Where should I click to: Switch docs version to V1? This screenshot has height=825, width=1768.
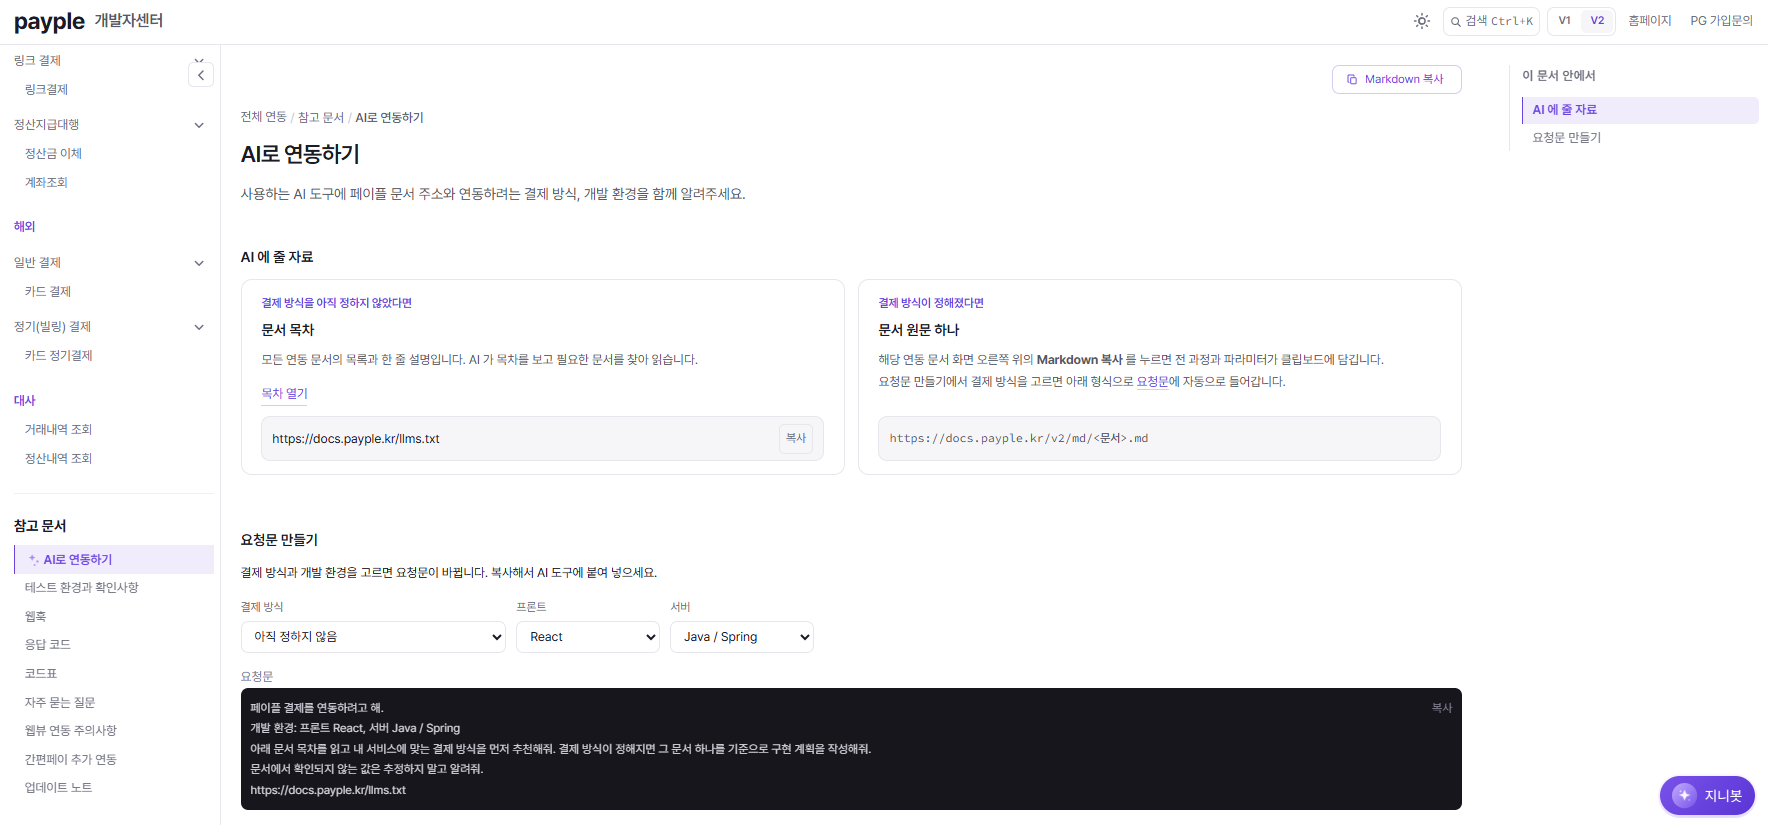pos(1564,21)
